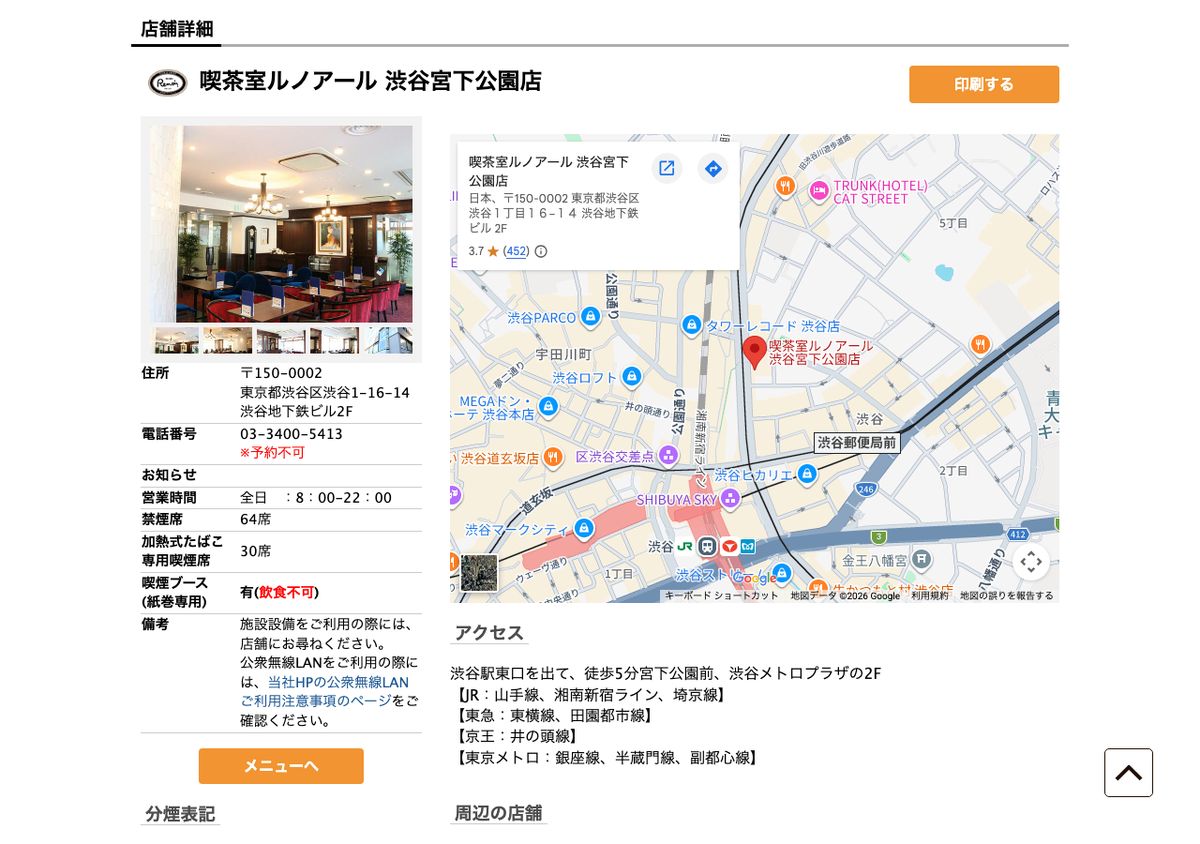Open 当社HPの公衆無線LAN notice page link

329,691
